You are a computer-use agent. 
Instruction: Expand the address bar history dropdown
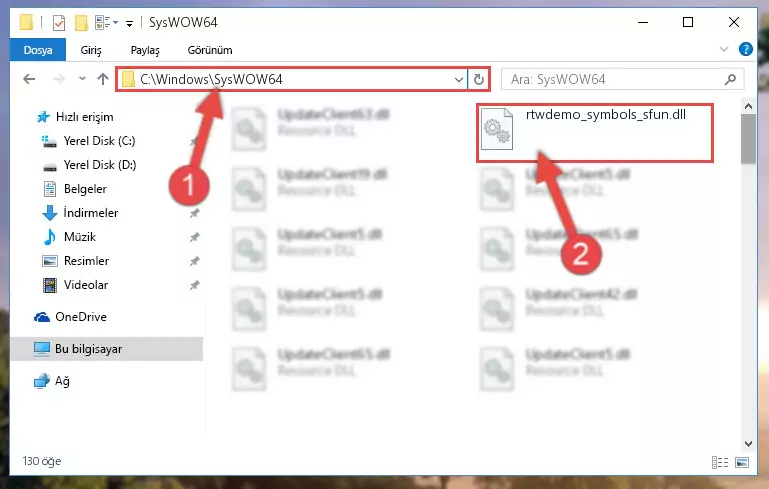[459, 79]
